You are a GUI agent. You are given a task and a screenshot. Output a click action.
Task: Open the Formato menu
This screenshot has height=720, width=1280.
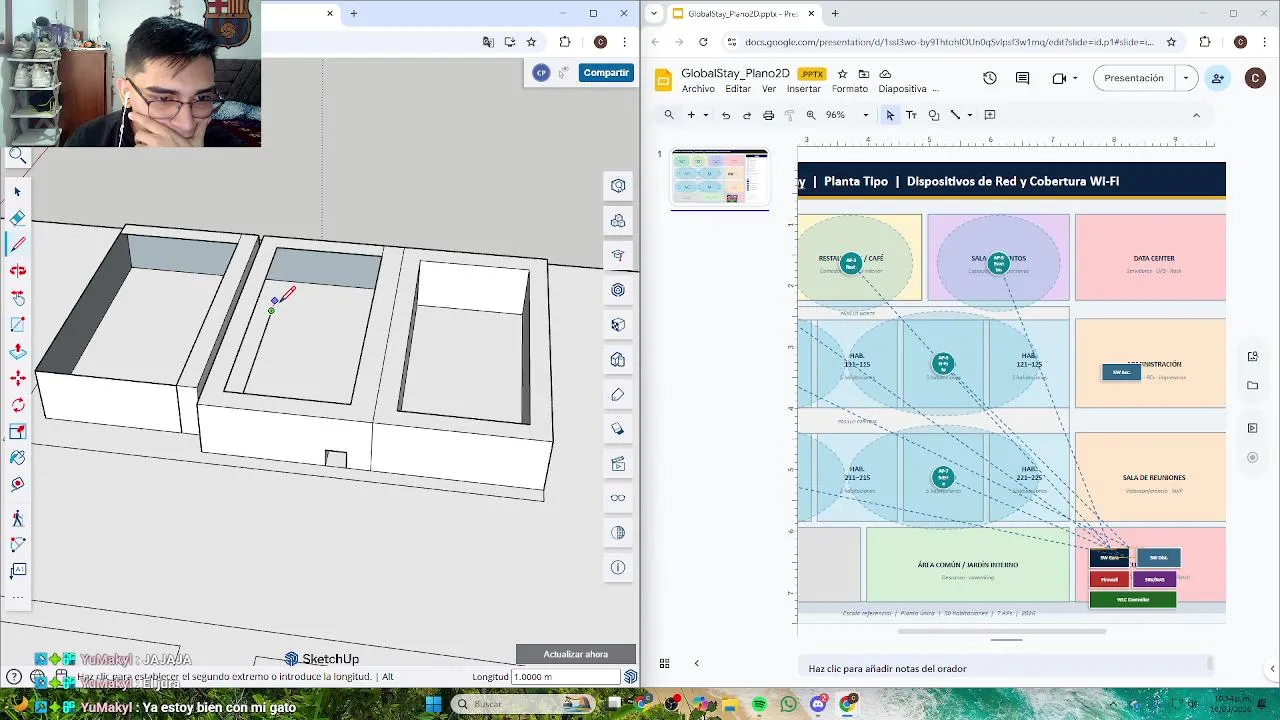click(849, 89)
